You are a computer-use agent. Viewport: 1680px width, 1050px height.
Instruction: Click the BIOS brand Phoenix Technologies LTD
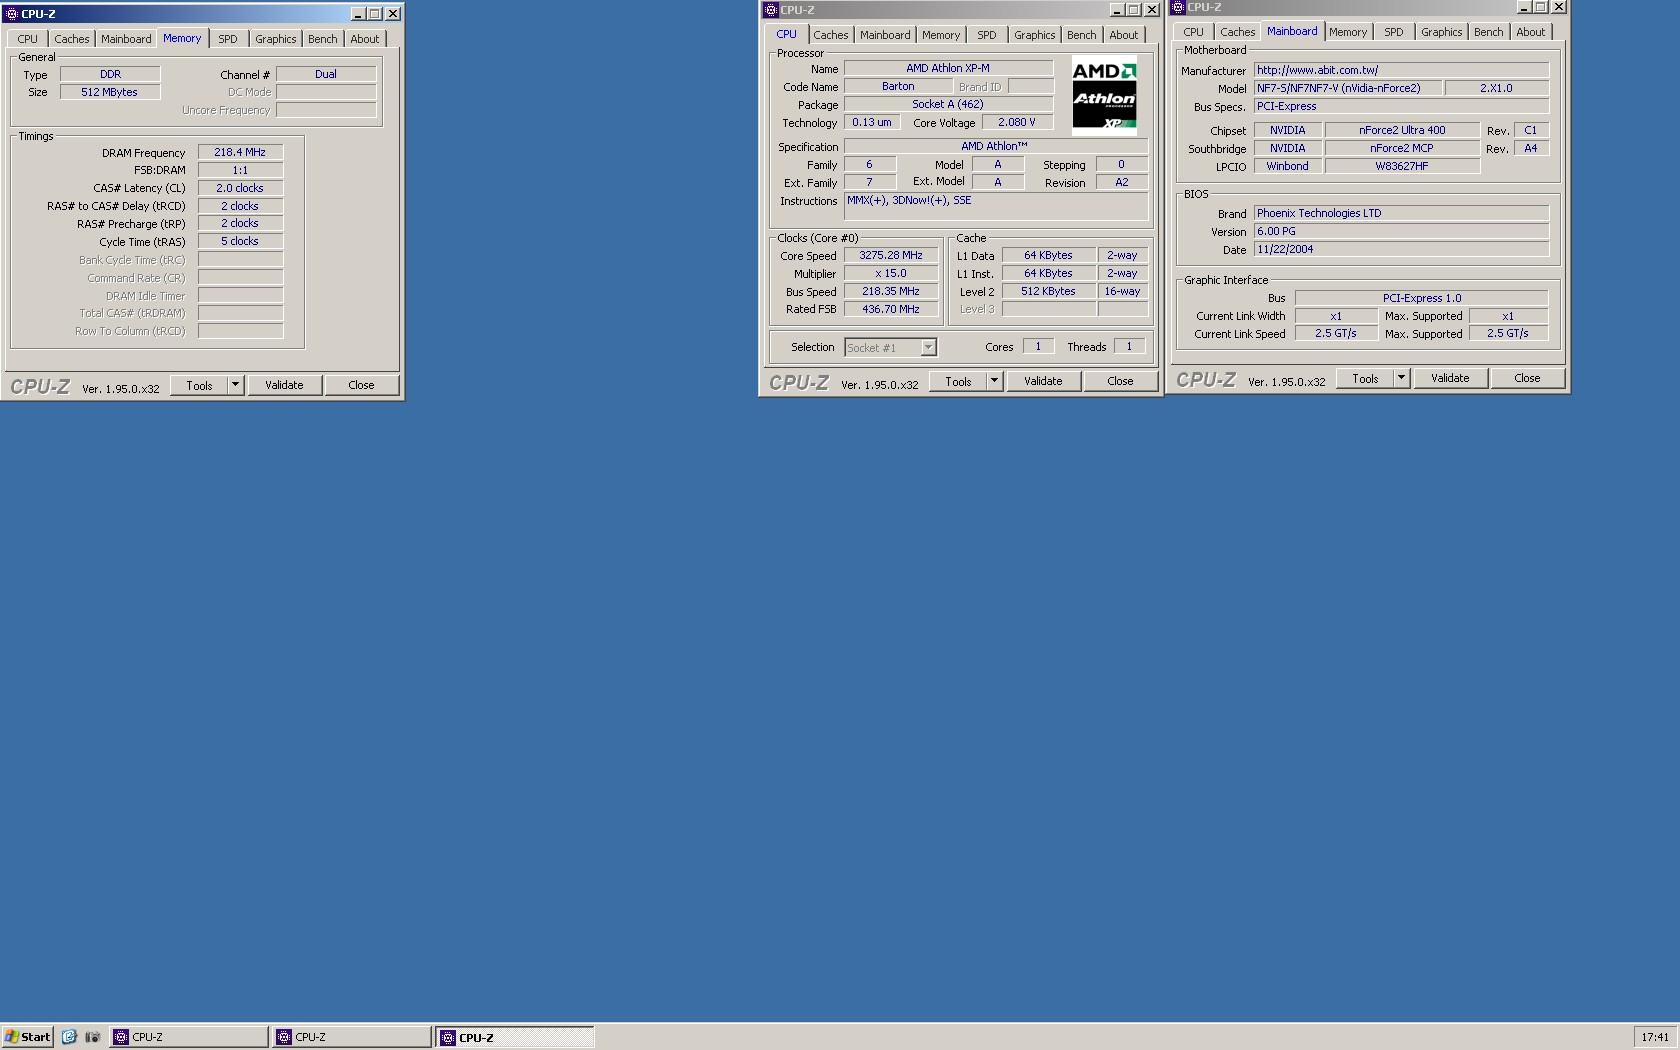[1402, 213]
